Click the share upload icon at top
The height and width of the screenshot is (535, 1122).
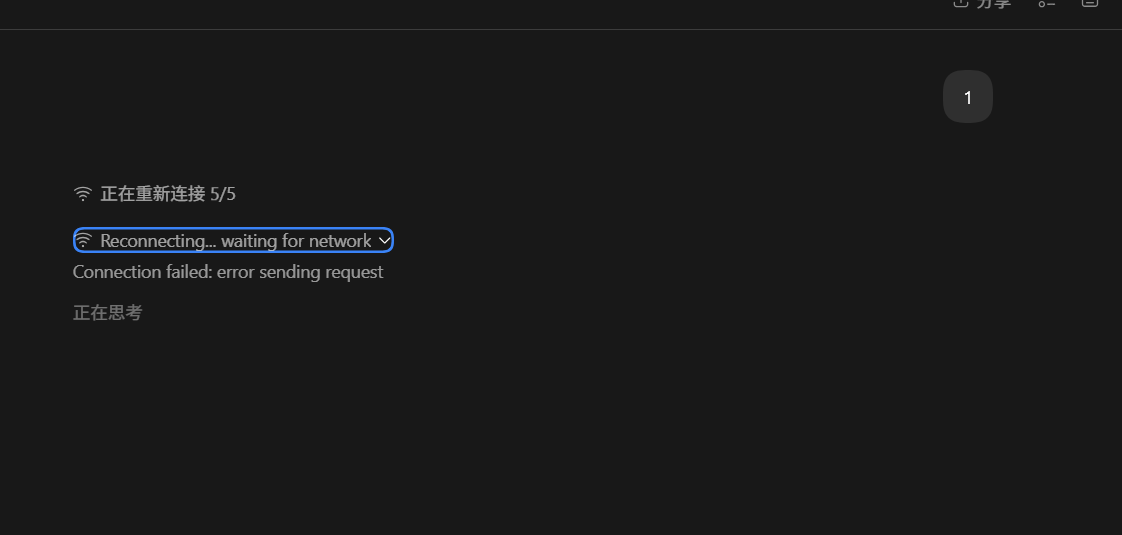[960, 3]
